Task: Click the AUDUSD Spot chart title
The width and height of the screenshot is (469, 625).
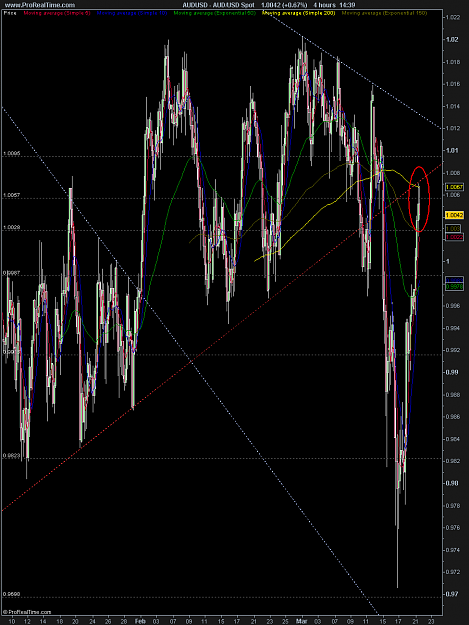Action: (x=218, y=5)
